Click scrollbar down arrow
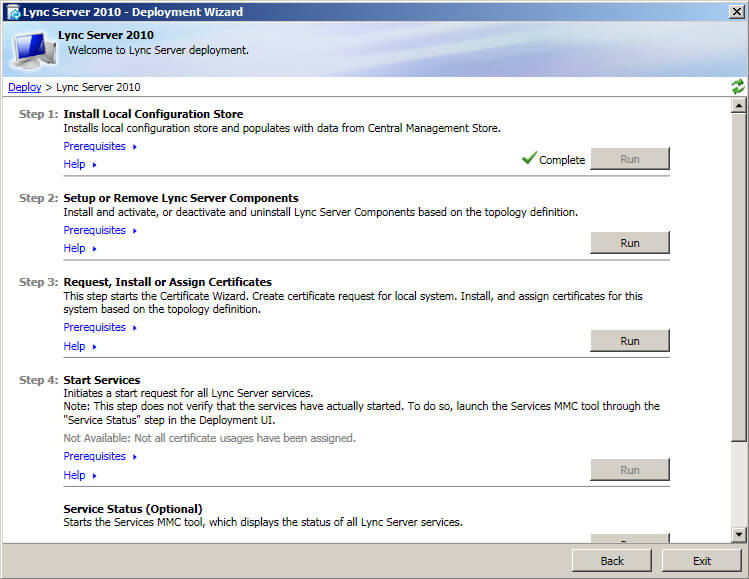This screenshot has height=579, width=749. point(738,535)
